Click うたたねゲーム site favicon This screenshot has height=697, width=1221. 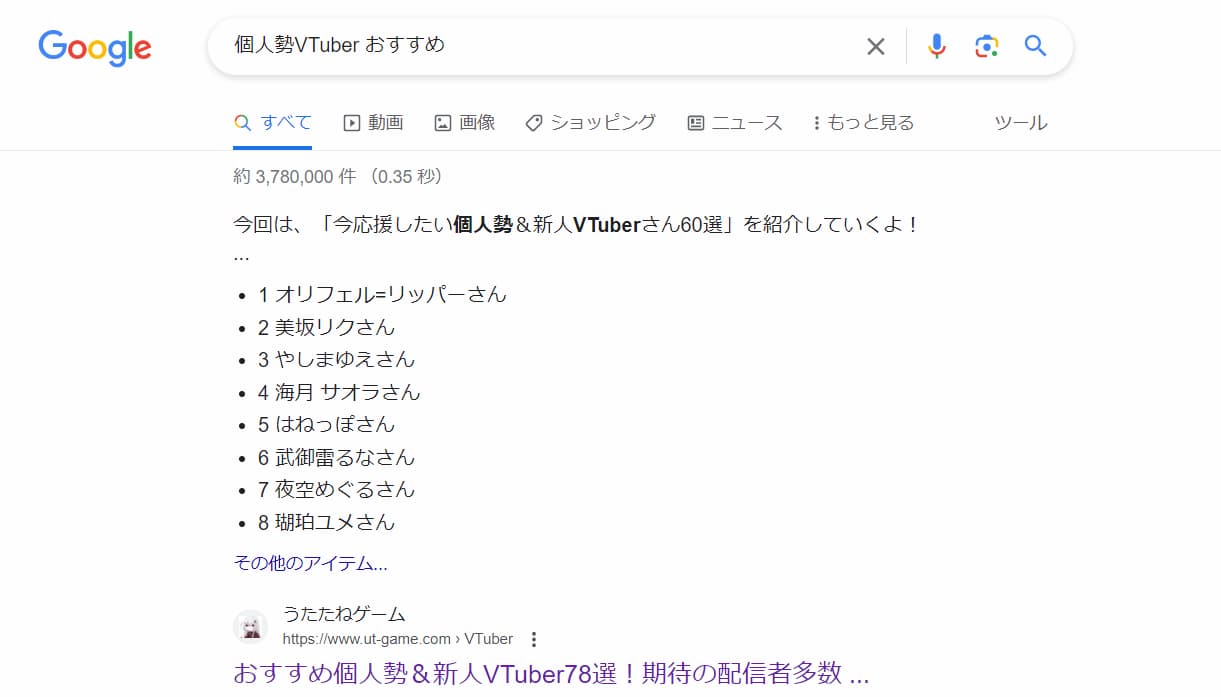(250, 627)
